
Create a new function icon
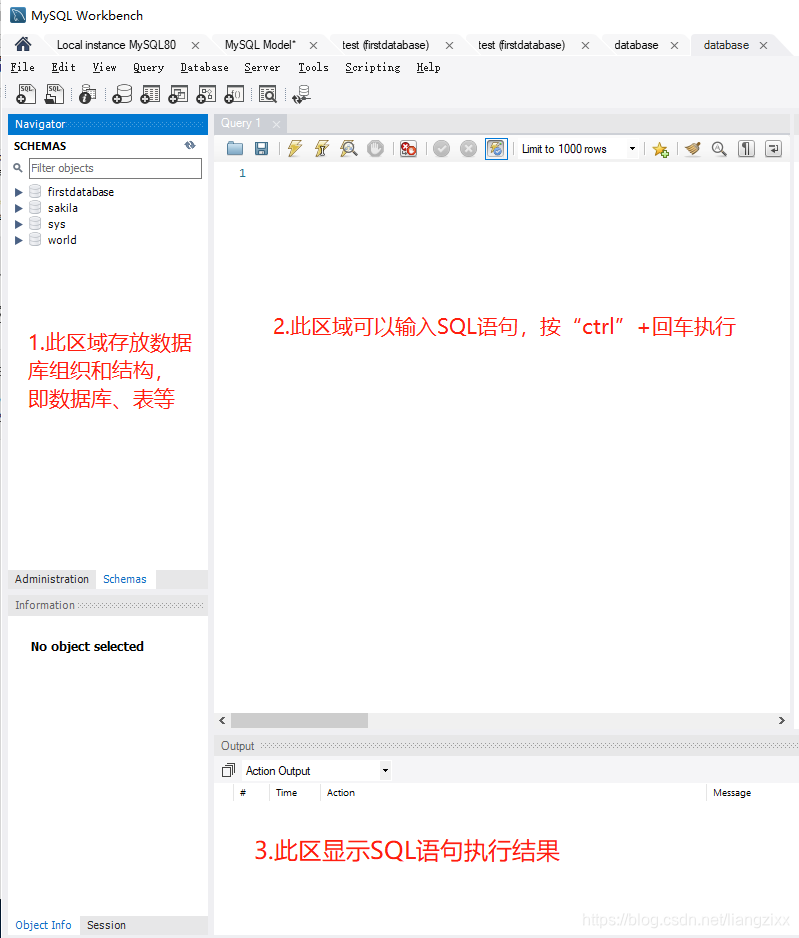234,94
